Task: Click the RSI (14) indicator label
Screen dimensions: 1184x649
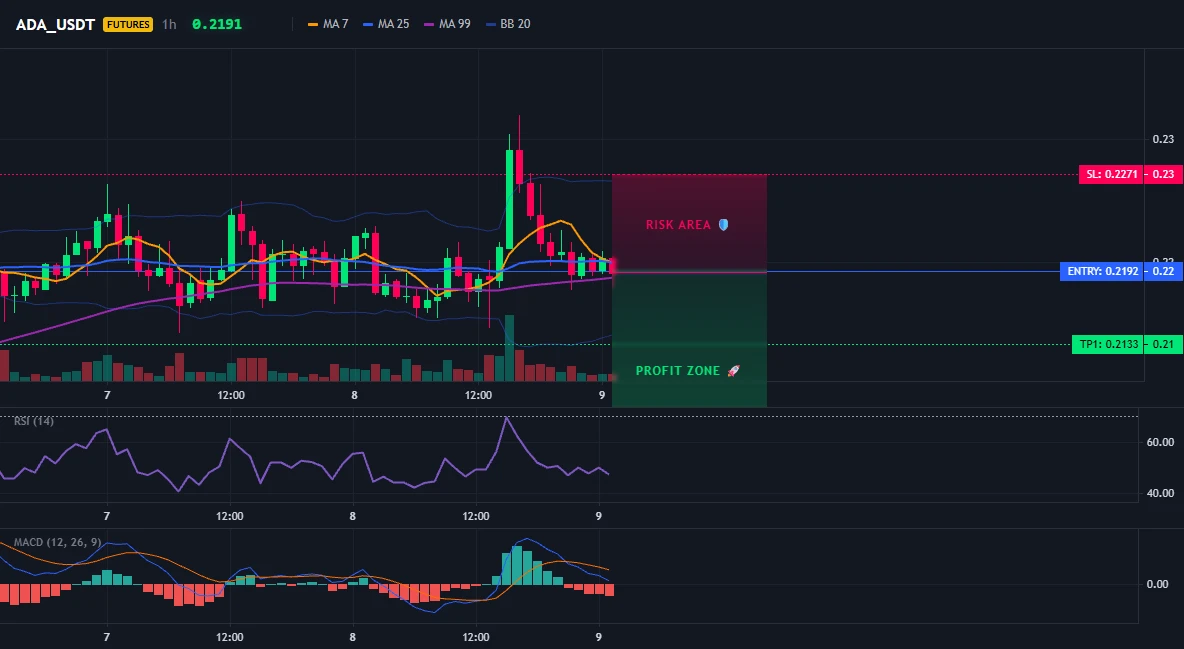Action: point(34,421)
